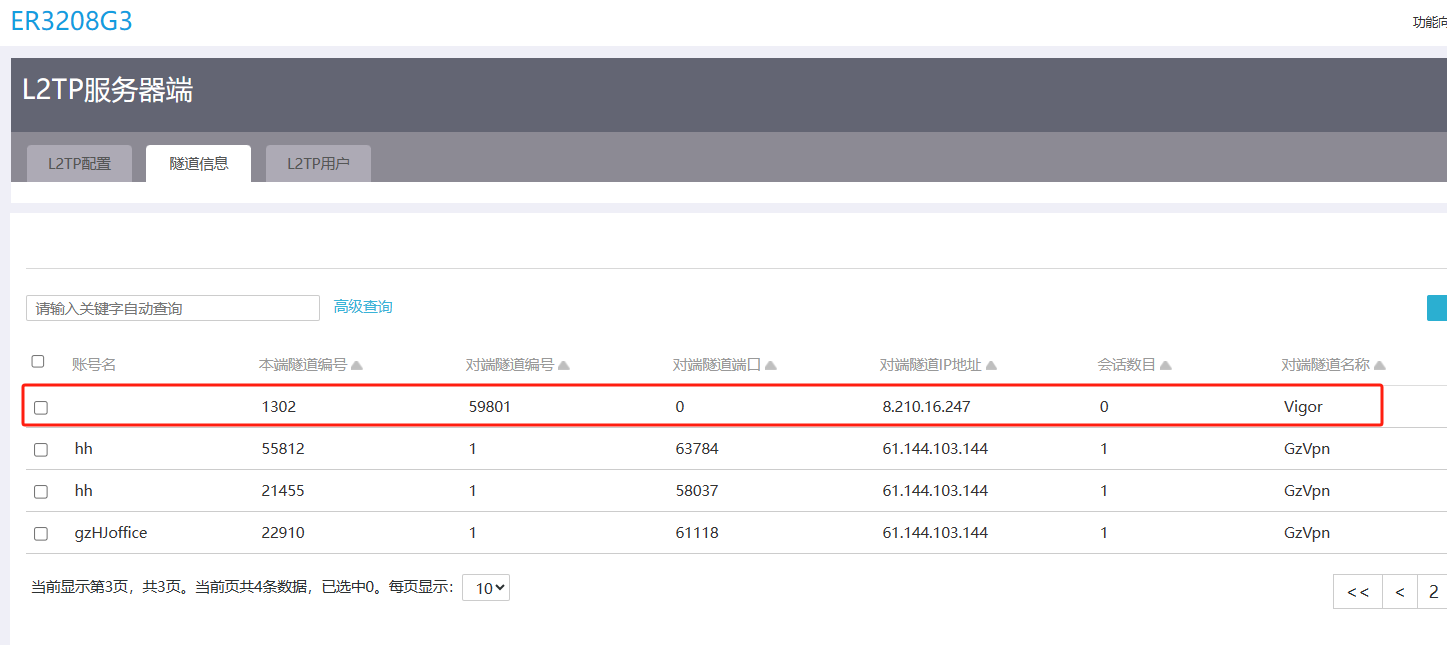
Task: Select checkbox for tunnel number 21455
Action: (x=41, y=492)
